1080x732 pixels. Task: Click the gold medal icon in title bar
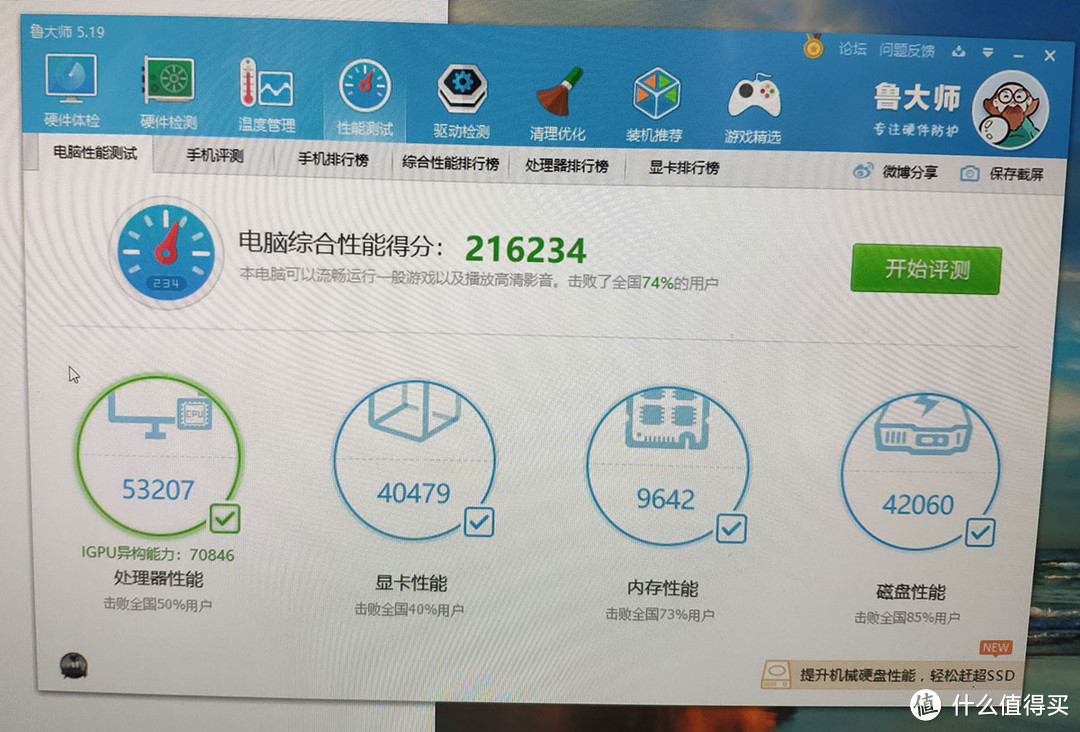pyautogui.click(x=813, y=47)
